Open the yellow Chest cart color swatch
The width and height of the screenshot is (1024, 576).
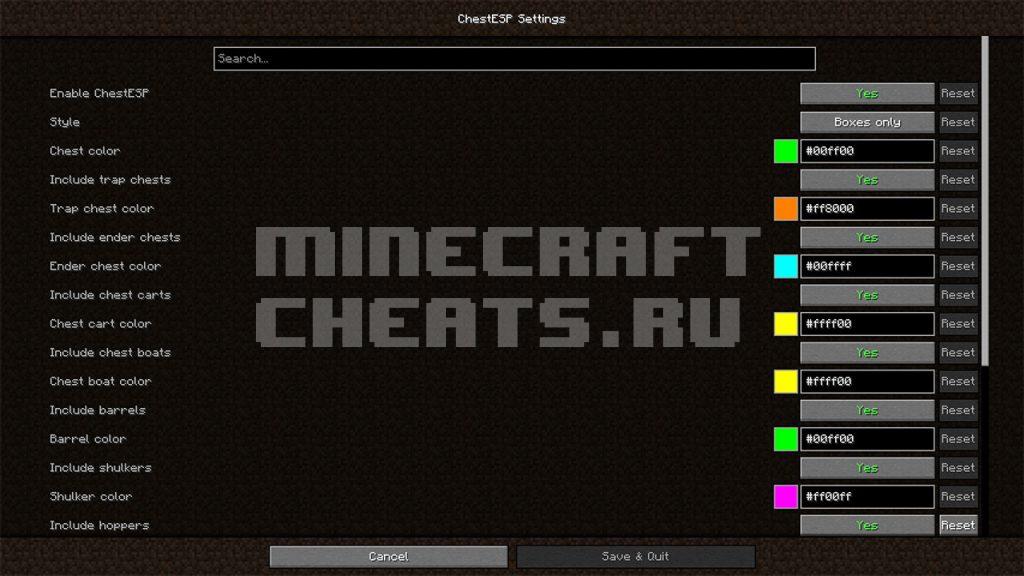[786, 324]
